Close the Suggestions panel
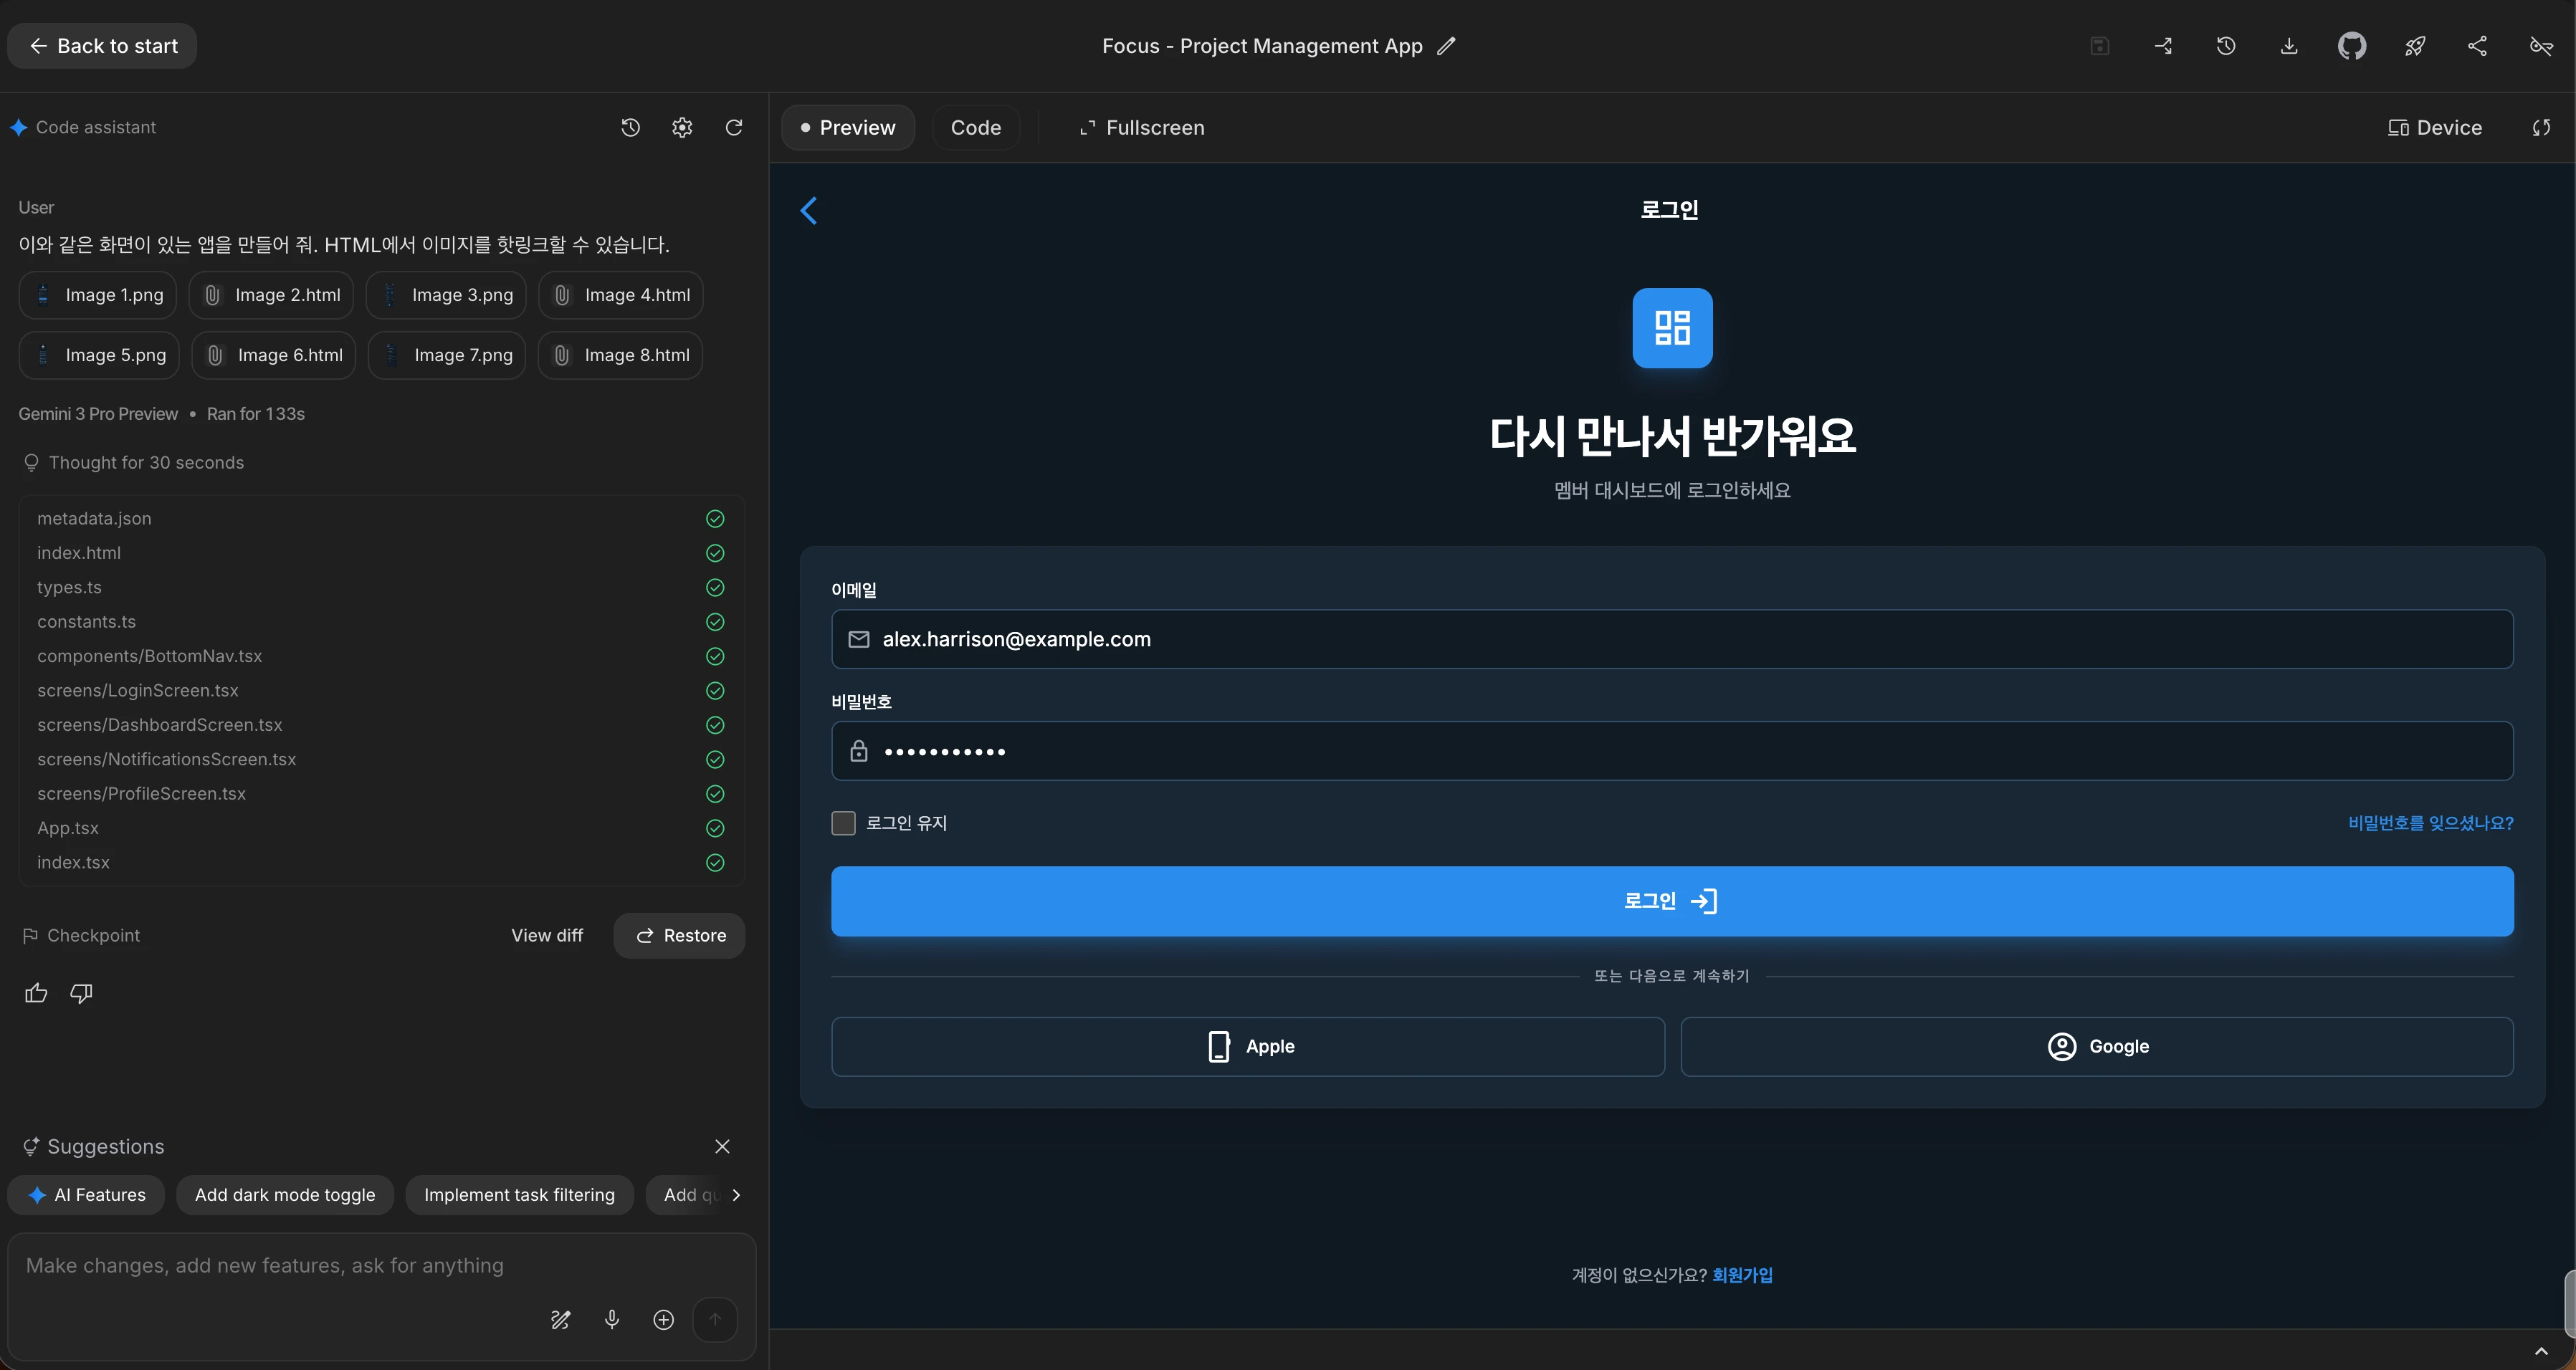2576x1370 pixels. [722, 1146]
